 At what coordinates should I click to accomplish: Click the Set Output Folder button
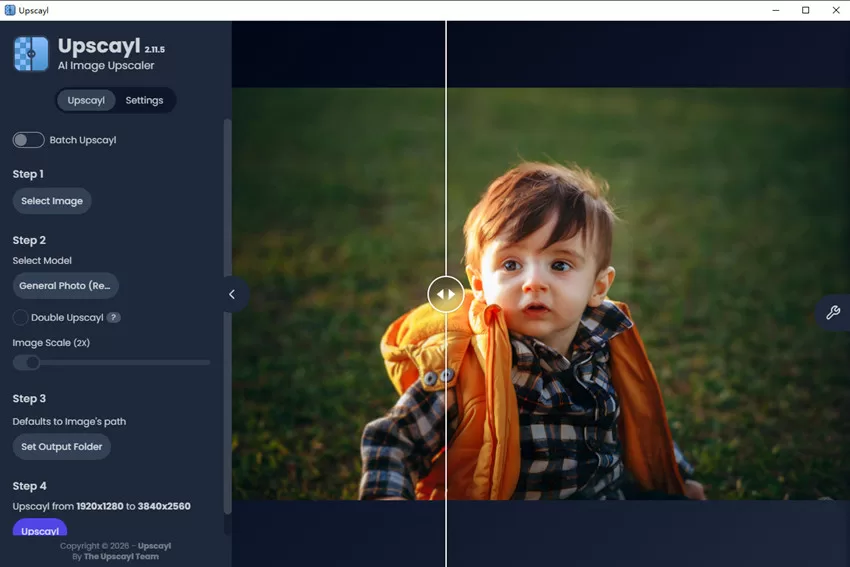tap(62, 447)
